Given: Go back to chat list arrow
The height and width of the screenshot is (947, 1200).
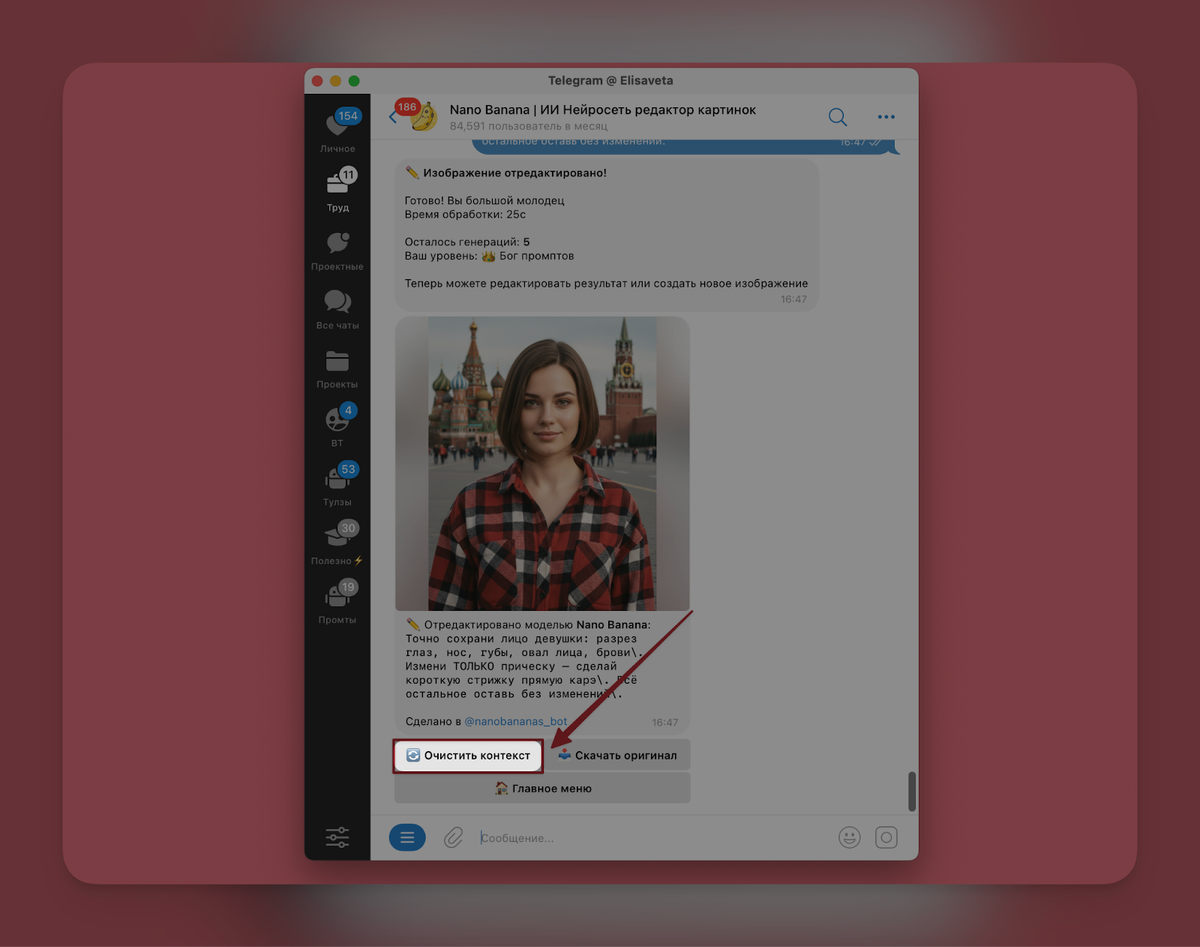Looking at the screenshot, I should pyautogui.click(x=392, y=117).
